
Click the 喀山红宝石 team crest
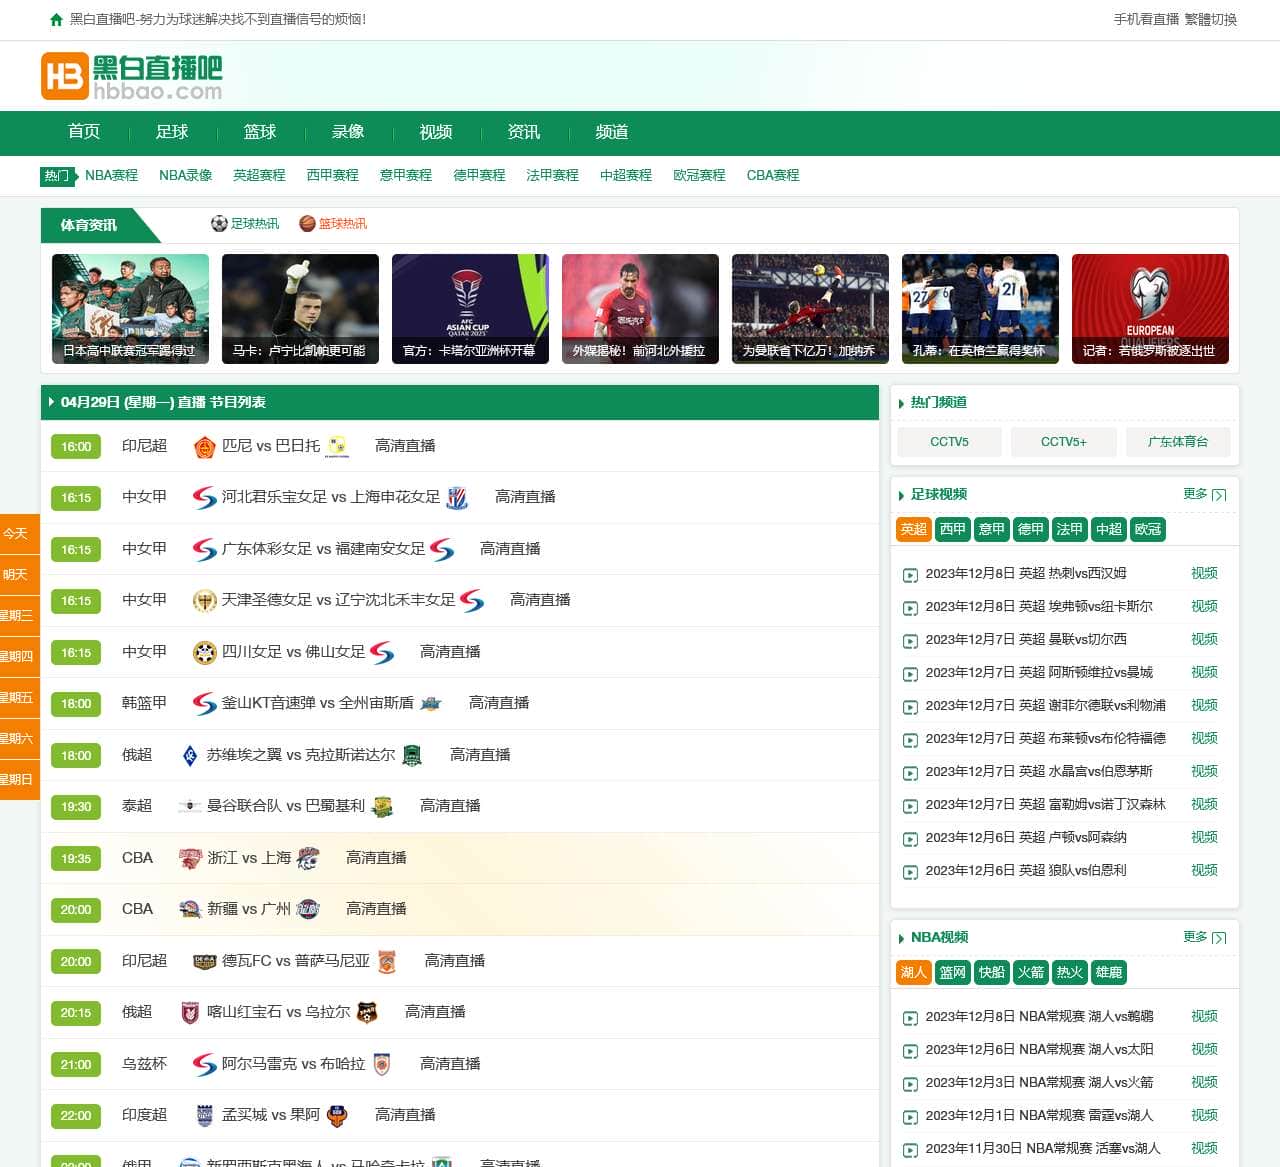pos(190,1012)
